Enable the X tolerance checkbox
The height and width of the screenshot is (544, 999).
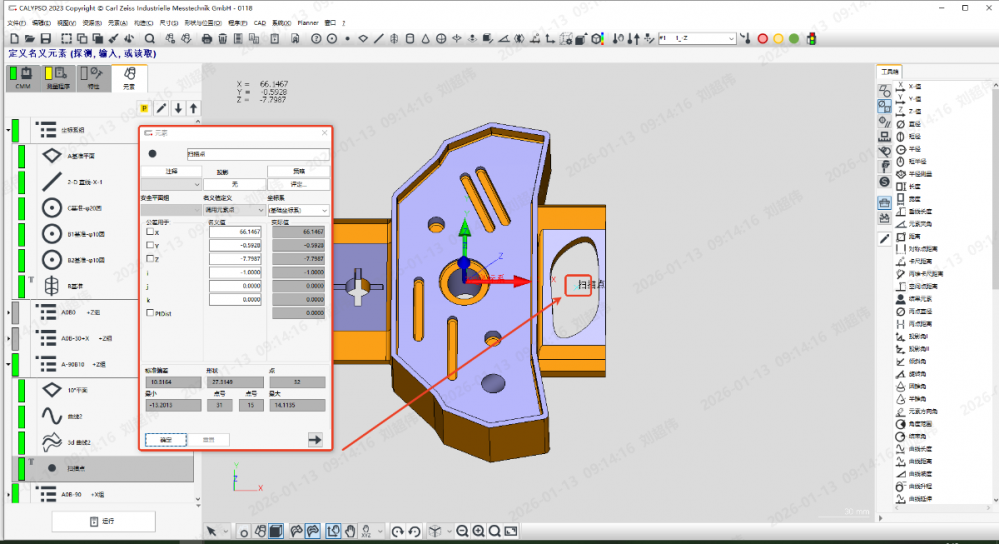pos(150,232)
